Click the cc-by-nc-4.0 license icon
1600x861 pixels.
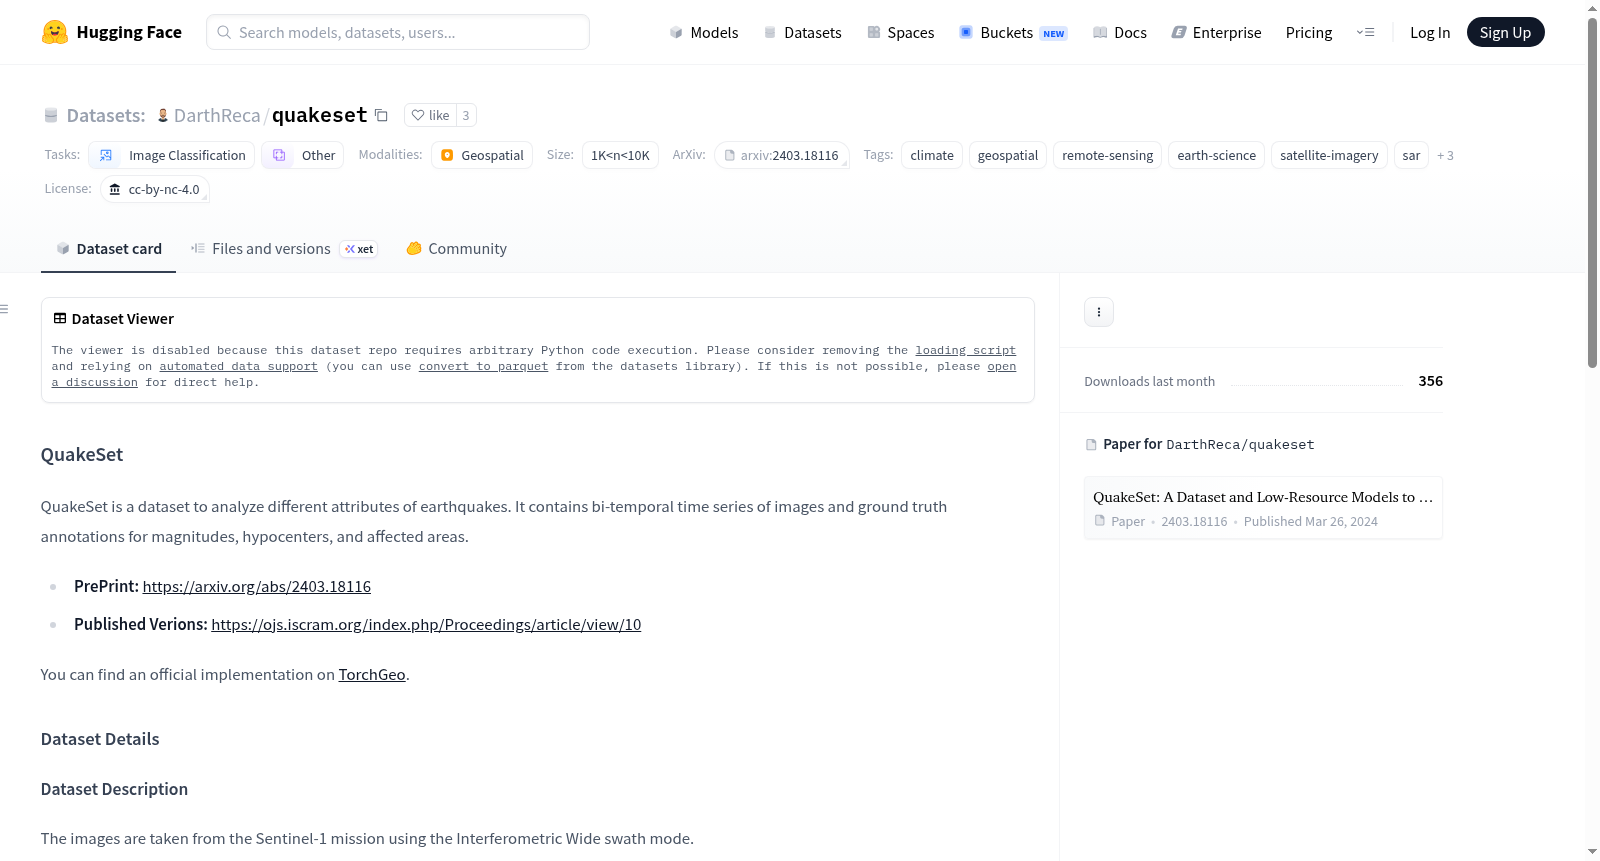pyautogui.click(x=115, y=189)
